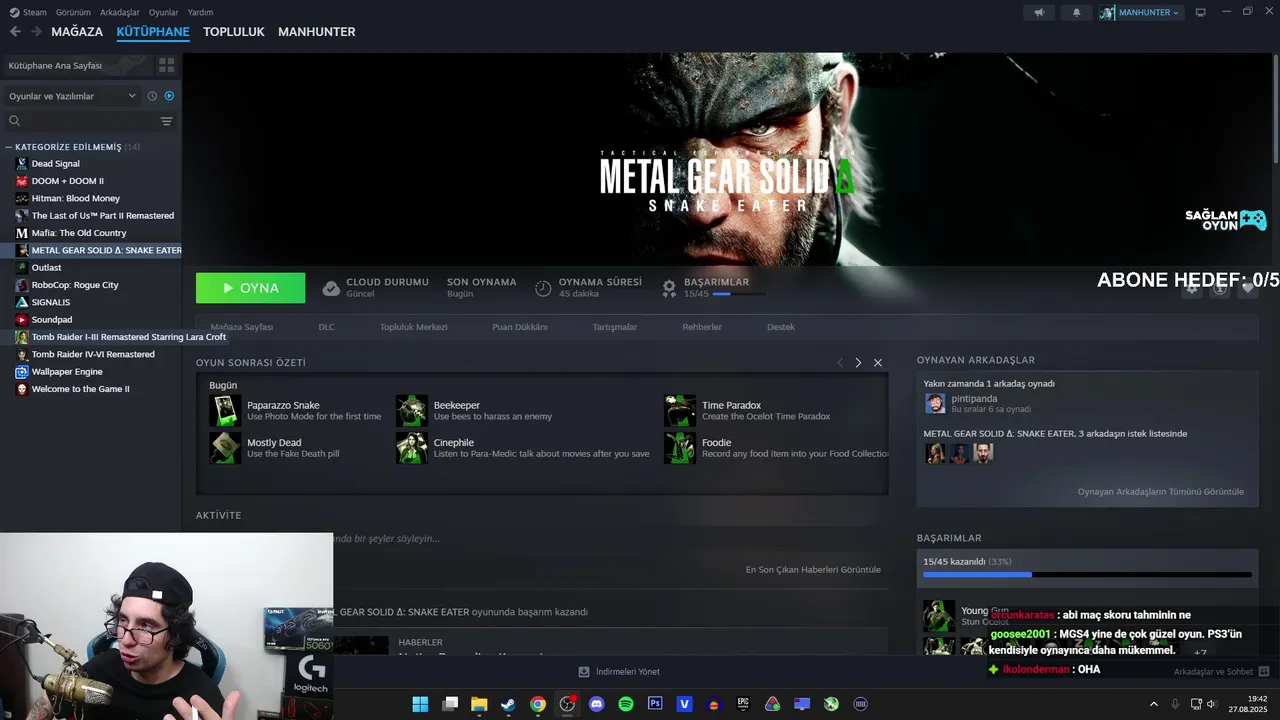Select Tomb Raider IV-VI Remastered

point(91,354)
